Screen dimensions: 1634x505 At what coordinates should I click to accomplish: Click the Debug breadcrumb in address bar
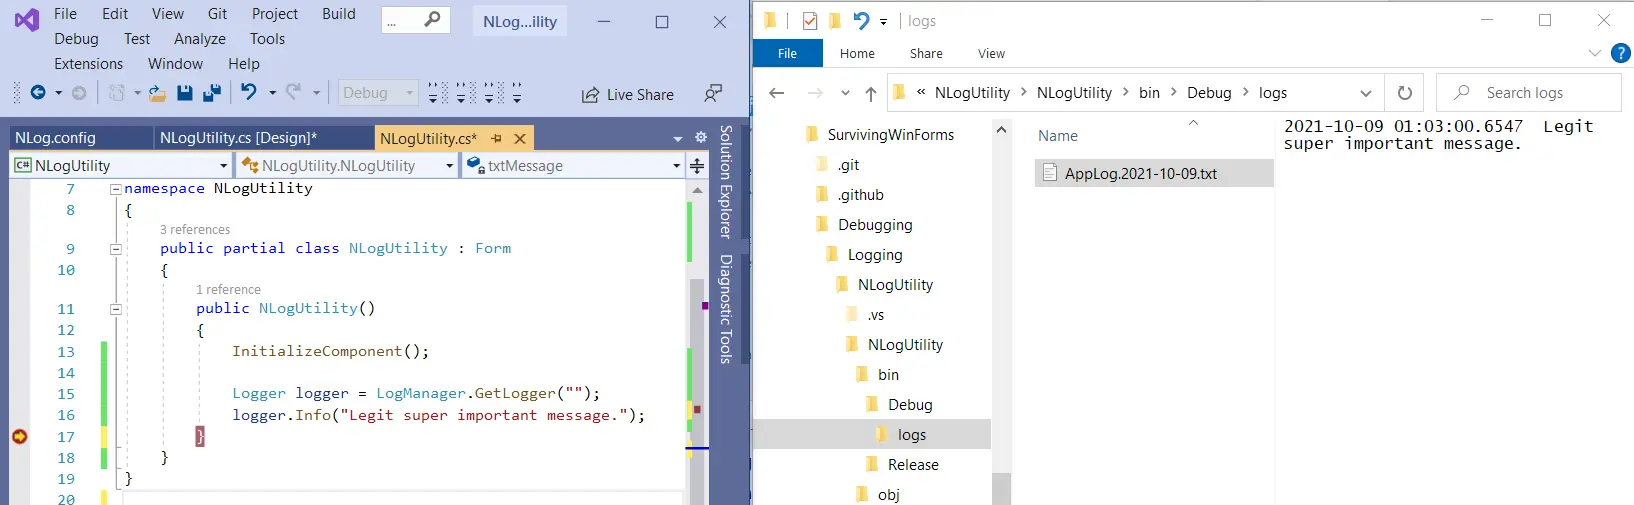click(1209, 93)
